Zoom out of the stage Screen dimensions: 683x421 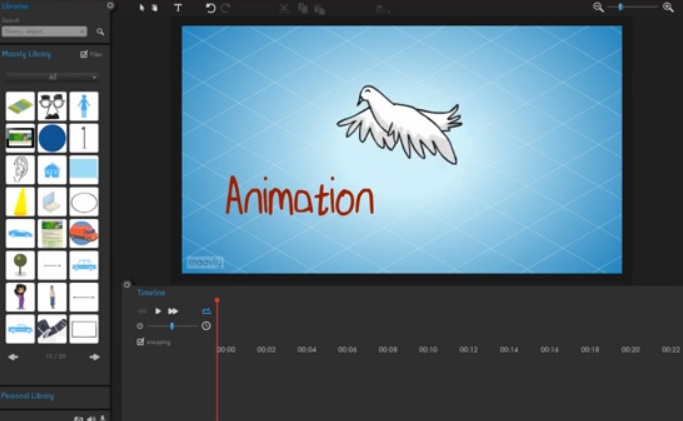pos(598,7)
